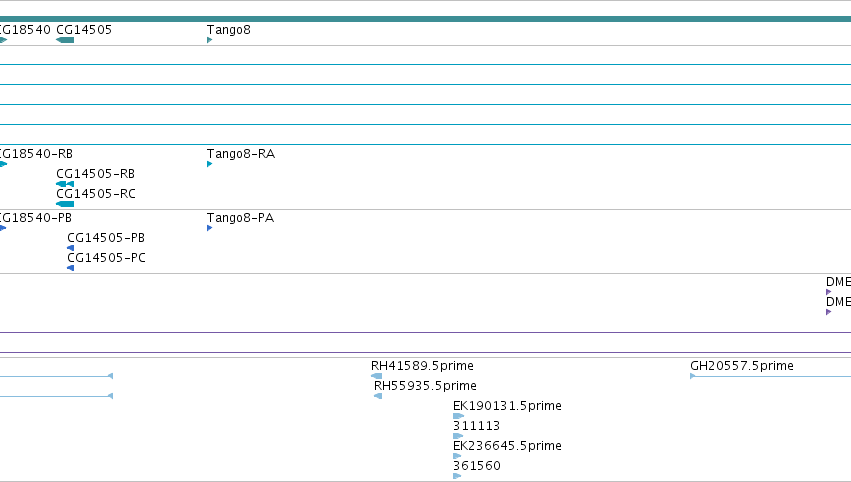The width and height of the screenshot is (851, 482).
Task: Select the 361560 feature label
Action: click(x=477, y=466)
